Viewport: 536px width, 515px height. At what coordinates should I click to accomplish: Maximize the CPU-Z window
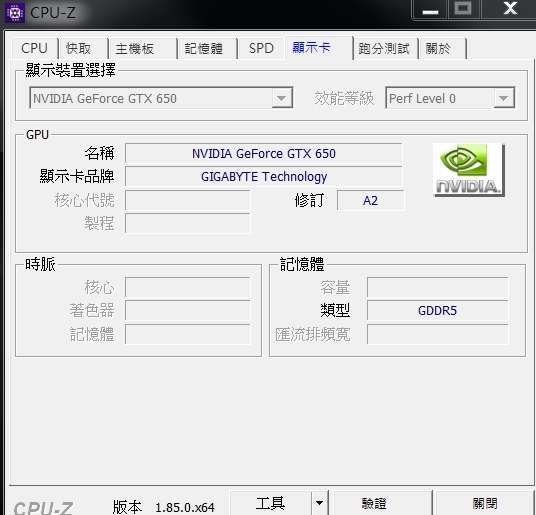(x=463, y=9)
